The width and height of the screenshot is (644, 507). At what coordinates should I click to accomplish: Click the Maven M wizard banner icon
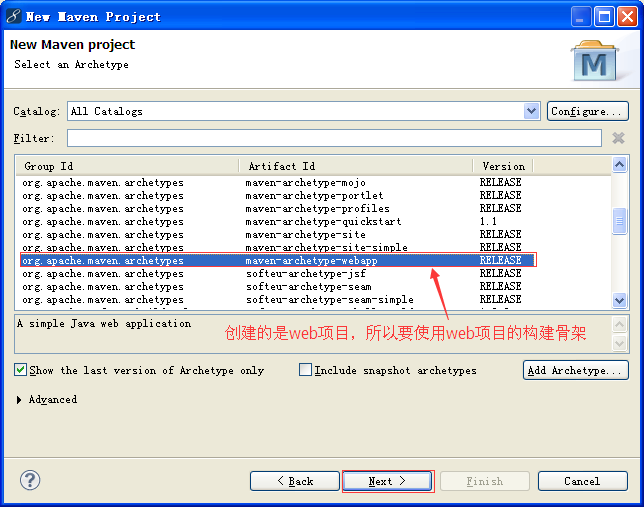[595, 60]
